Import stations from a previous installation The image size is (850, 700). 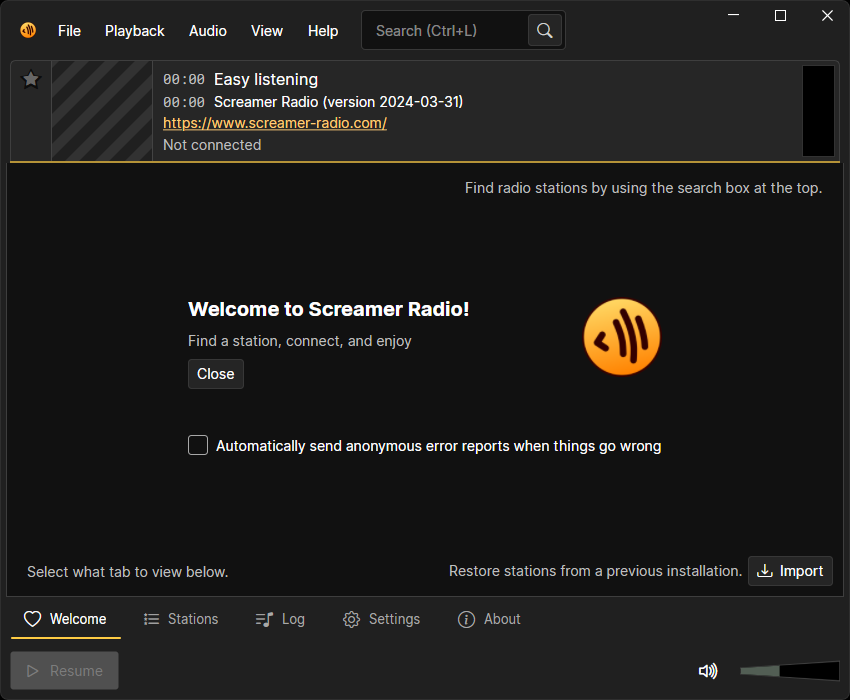[x=790, y=571]
